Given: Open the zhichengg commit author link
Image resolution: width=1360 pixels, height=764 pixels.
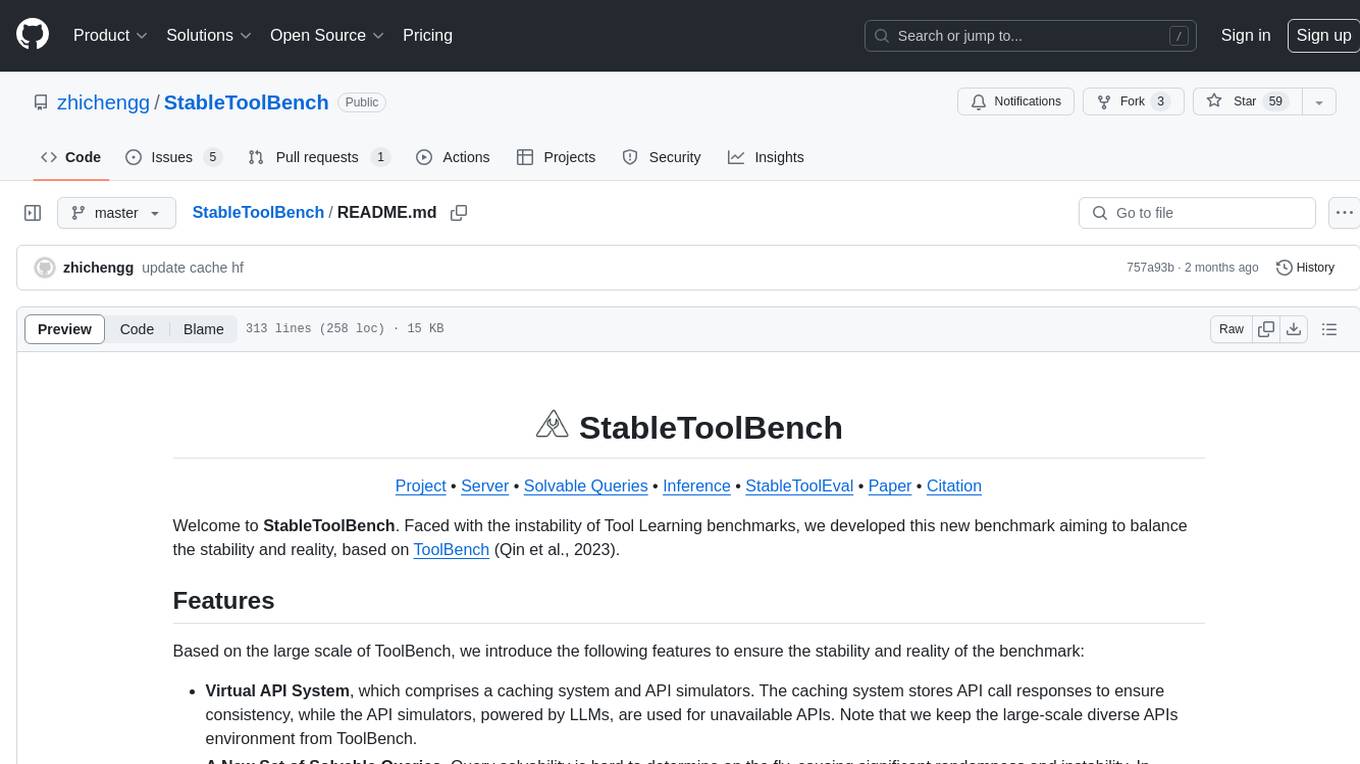Looking at the screenshot, I should pos(98,268).
